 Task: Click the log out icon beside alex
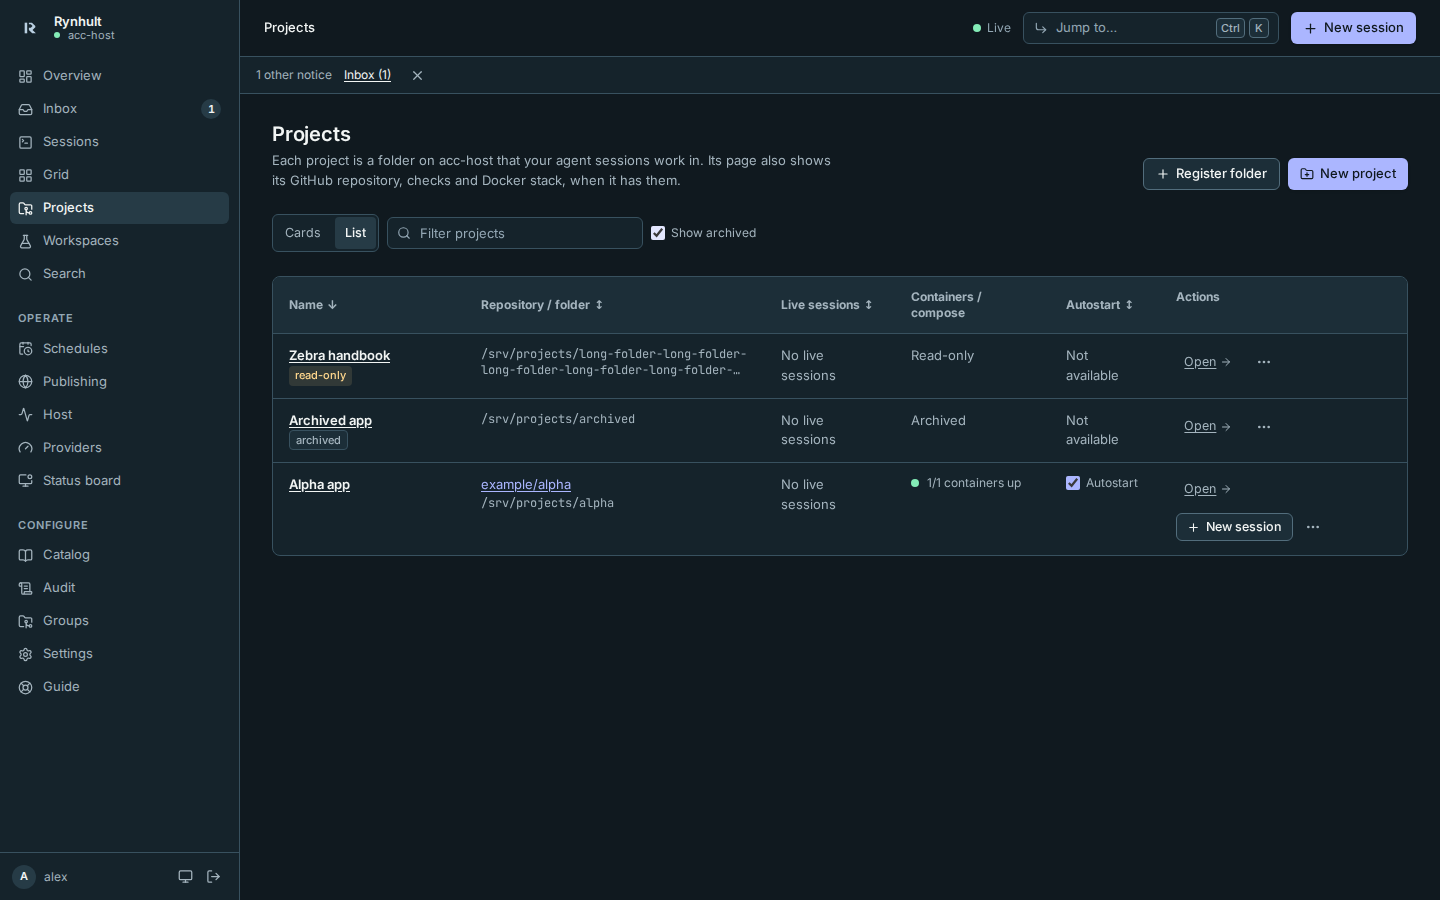click(x=213, y=877)
